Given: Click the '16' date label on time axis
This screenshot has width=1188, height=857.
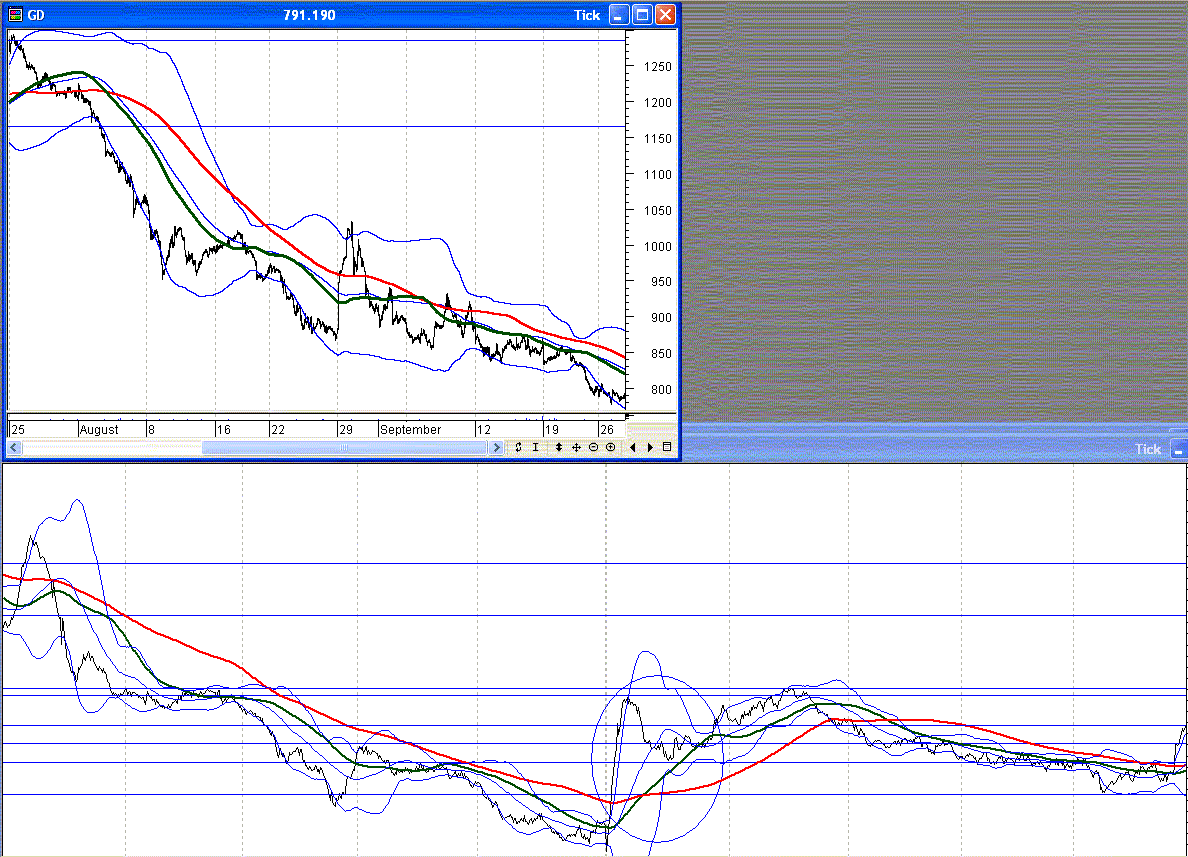Looking at the screenshot, I should point(224,430).
